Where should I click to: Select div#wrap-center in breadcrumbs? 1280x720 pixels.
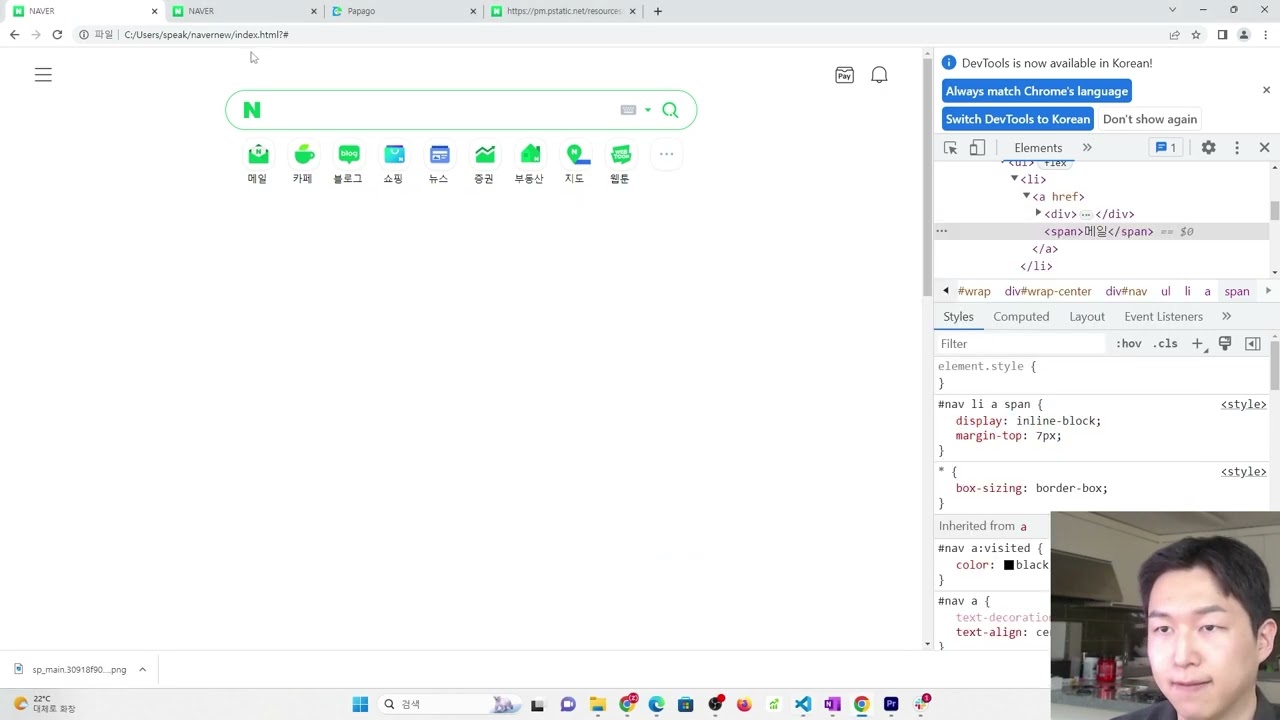1048,292
